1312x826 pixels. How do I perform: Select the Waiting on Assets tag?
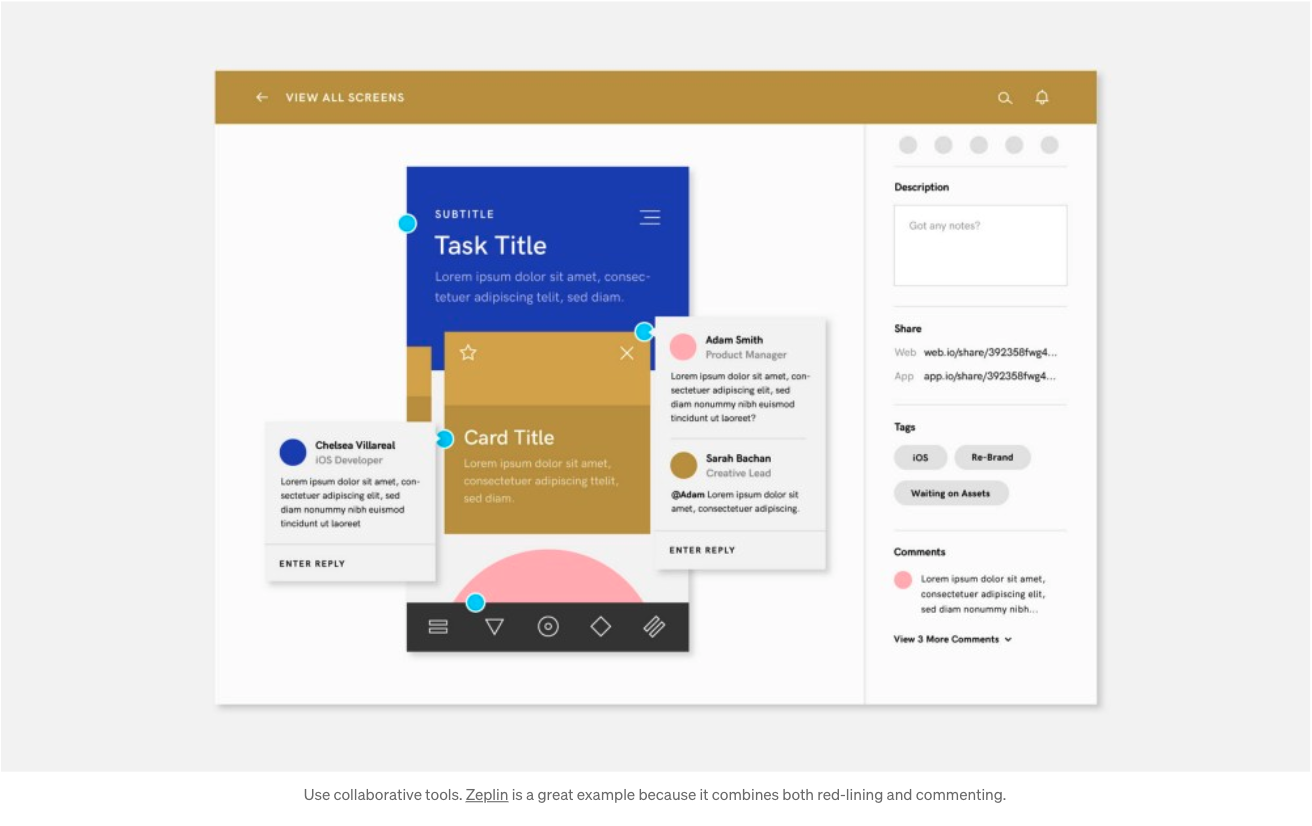click(951, 493)
